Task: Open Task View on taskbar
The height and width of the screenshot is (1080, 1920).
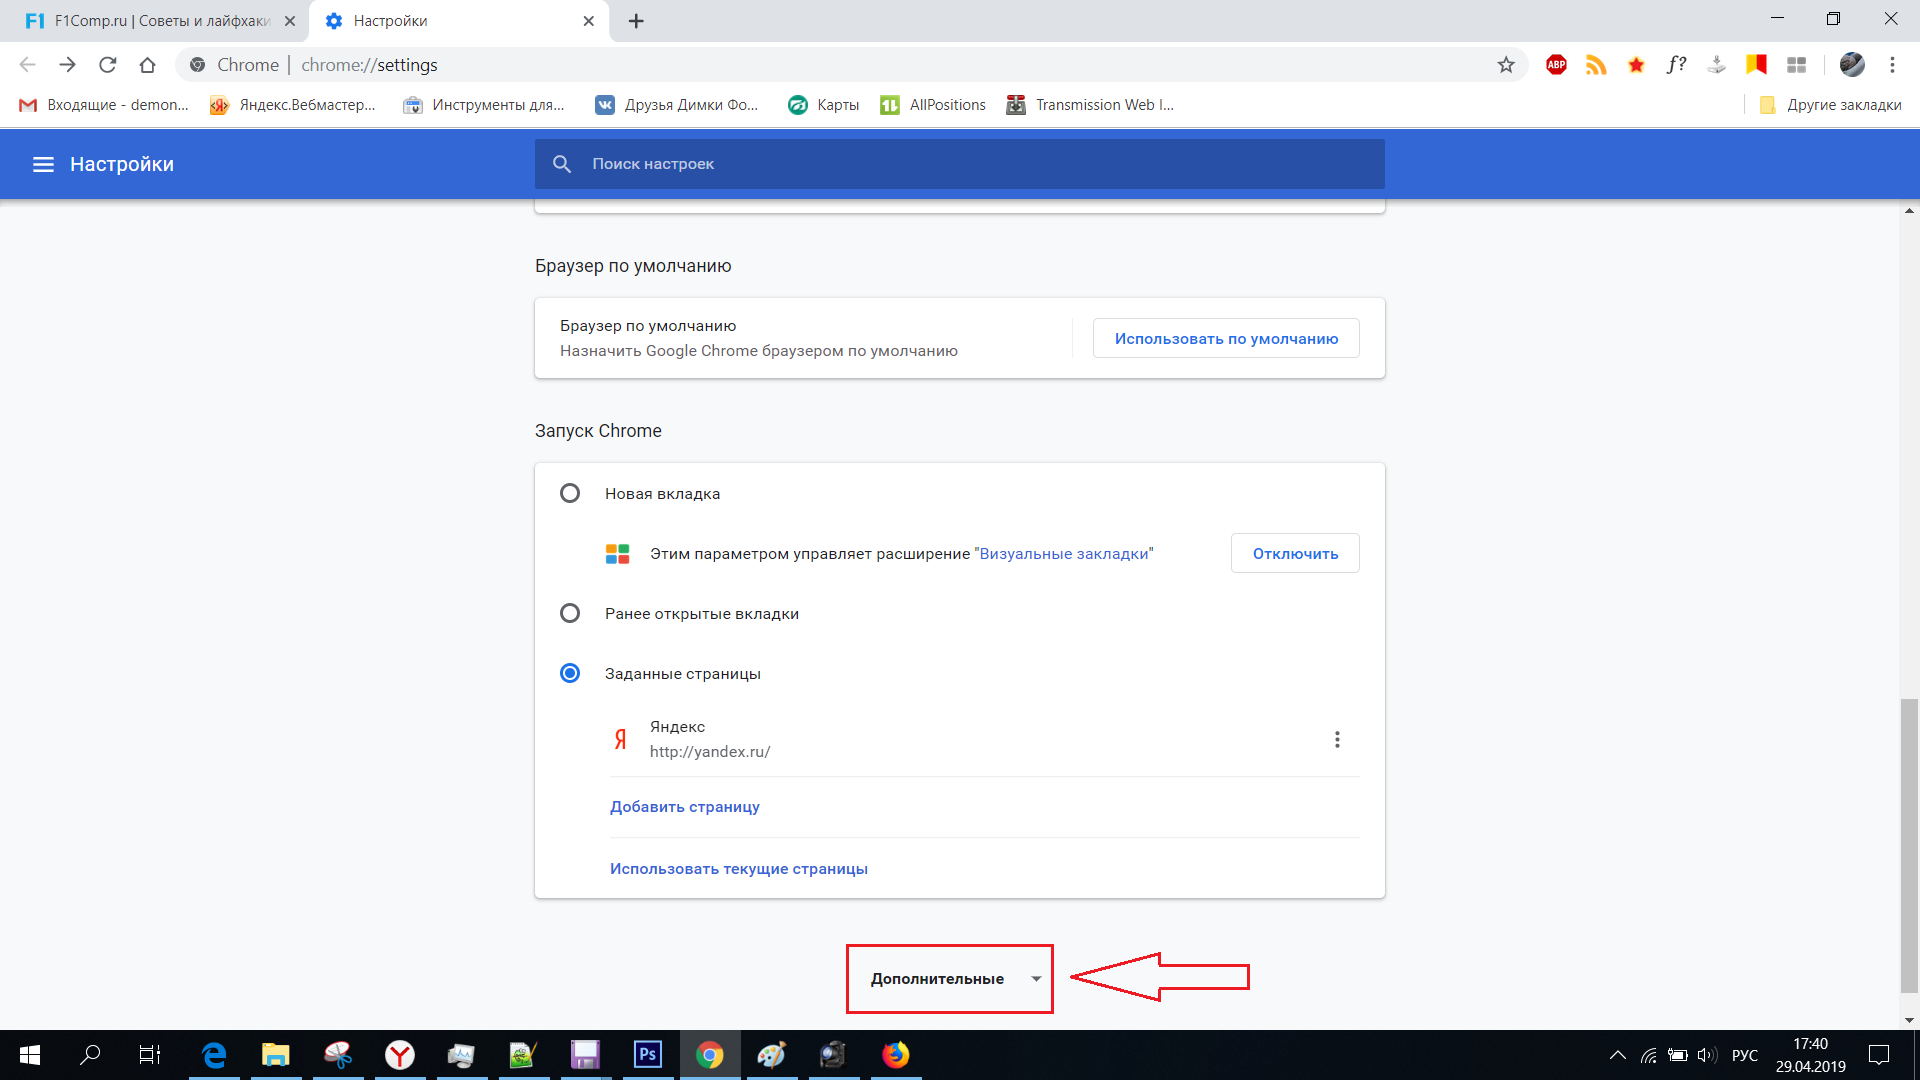Action: [x=150, y=1055]
